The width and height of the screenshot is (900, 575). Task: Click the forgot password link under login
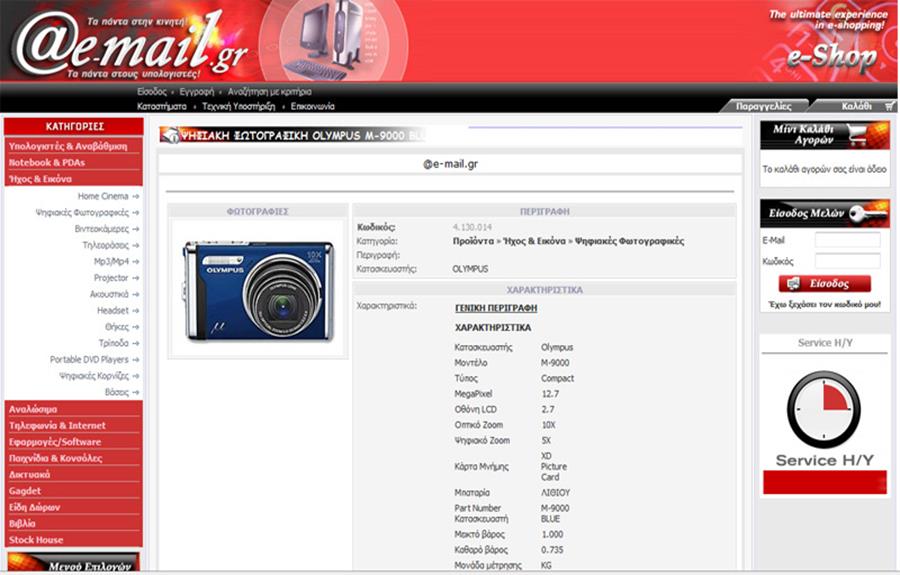click(824, 305)
